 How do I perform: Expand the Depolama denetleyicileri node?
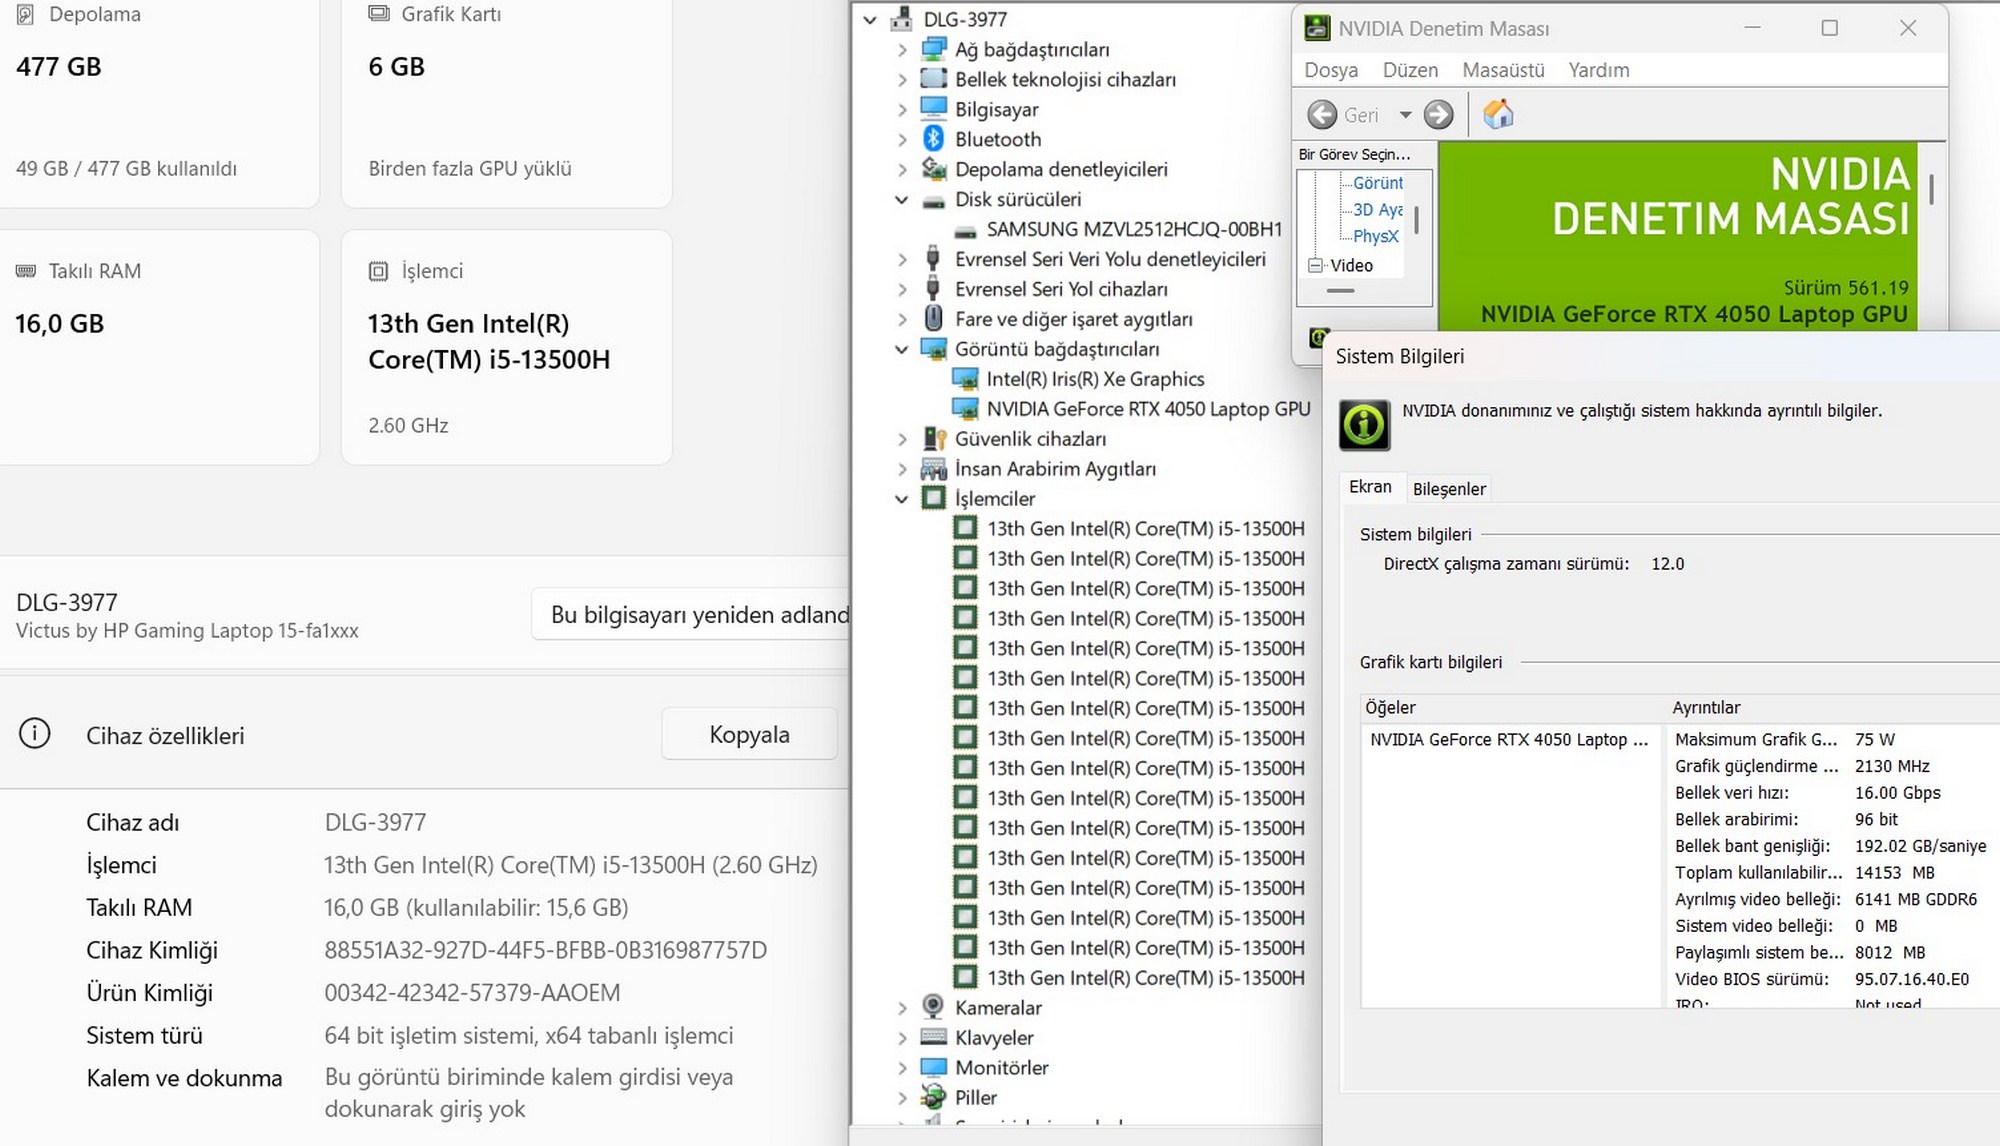click(902, 169)
